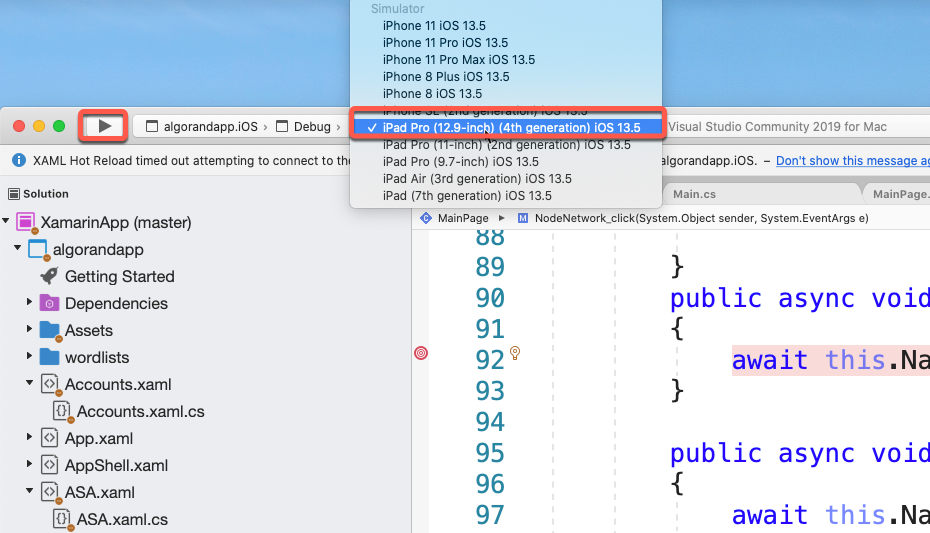
Task: Click the lightbulb quick-fix icon on line 92
Action: coord(516,352)
